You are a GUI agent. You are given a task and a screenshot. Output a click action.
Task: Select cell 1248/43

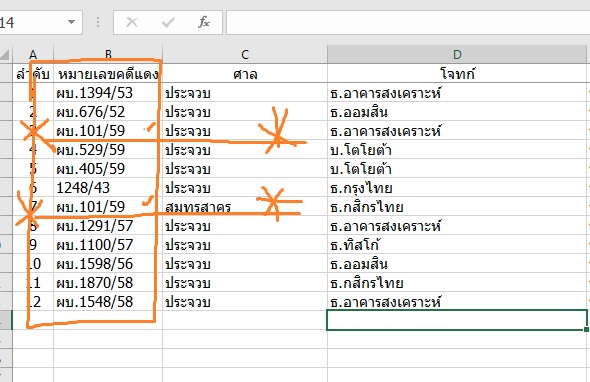[x=108, y=187]
